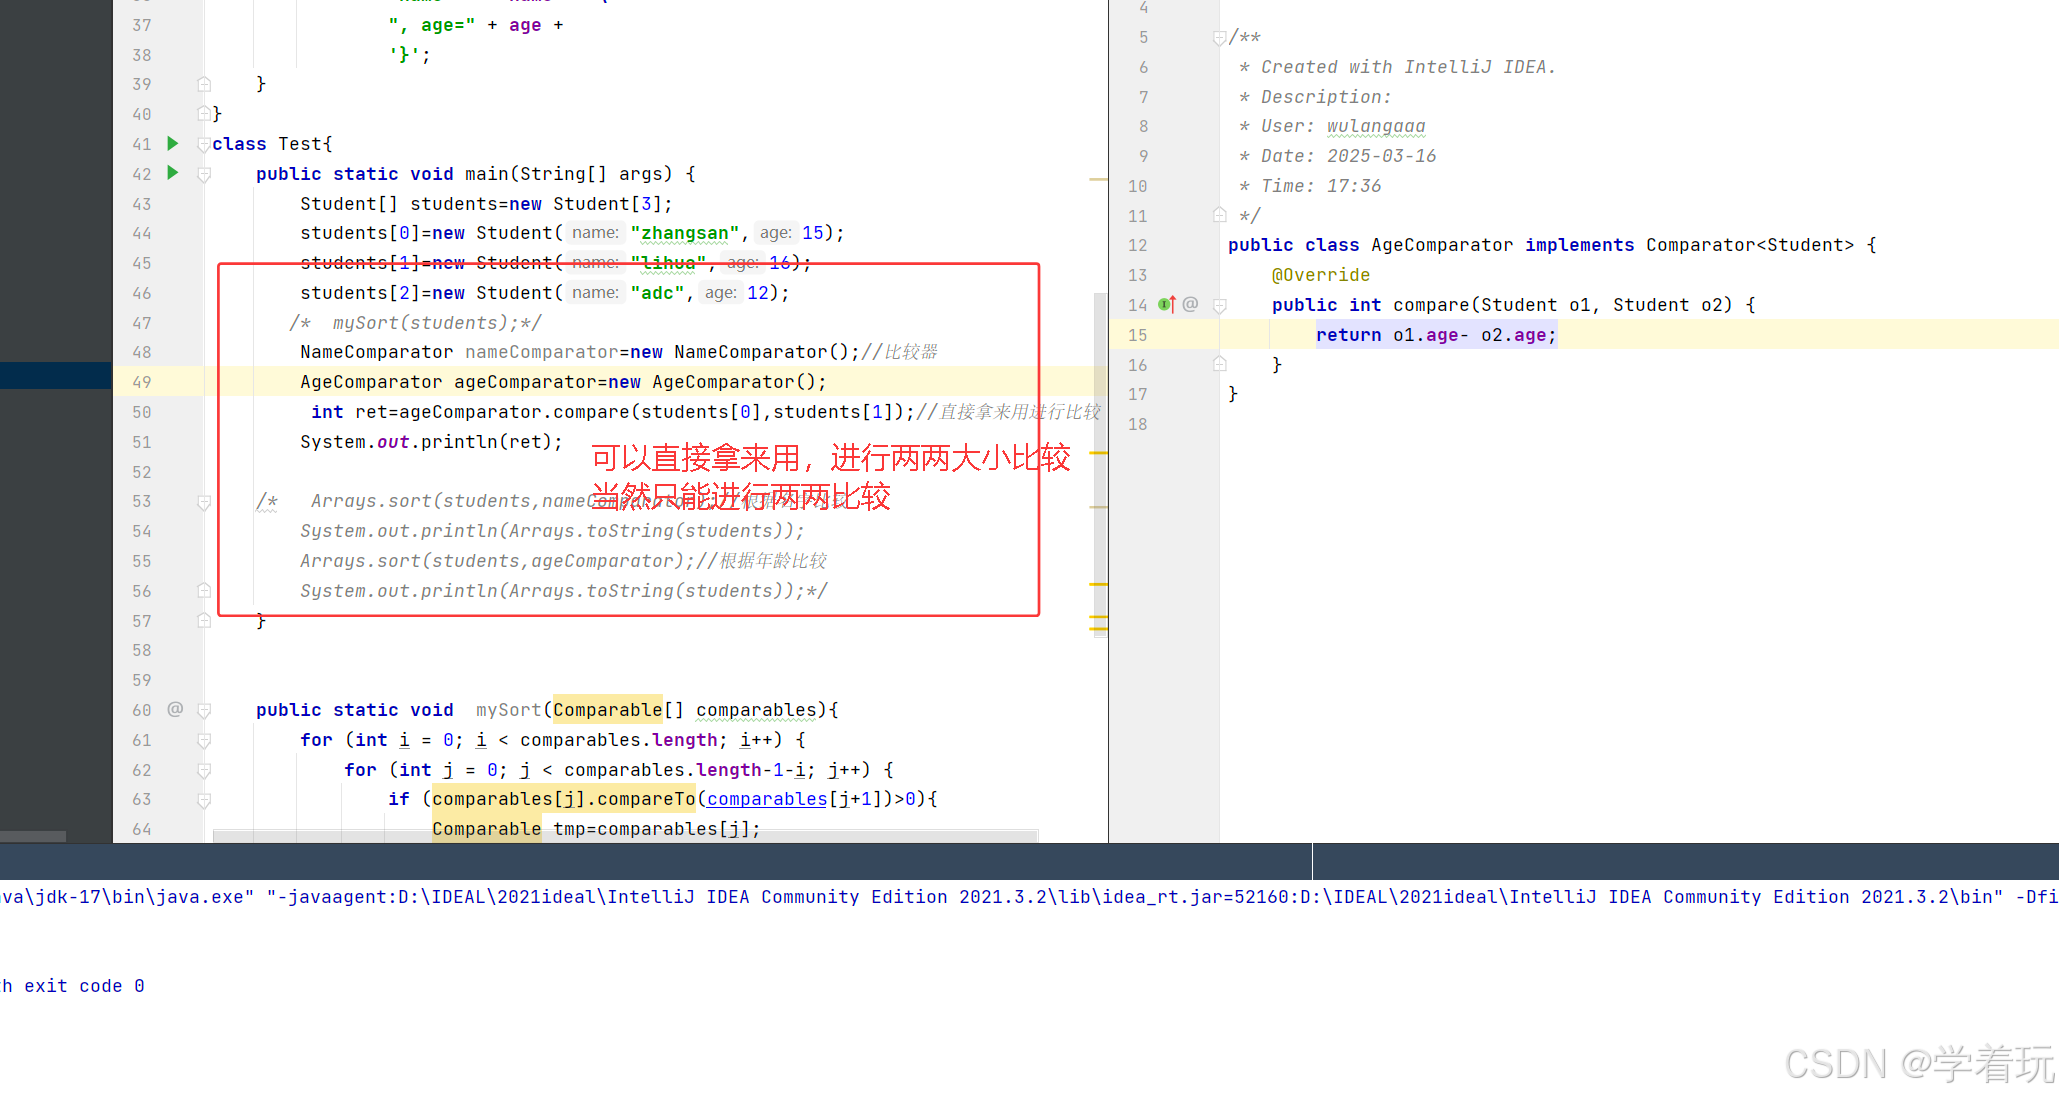This screenshot has width=2059, height=1098.
Task: Click run icon beside class Test
Action: point(172,143)
